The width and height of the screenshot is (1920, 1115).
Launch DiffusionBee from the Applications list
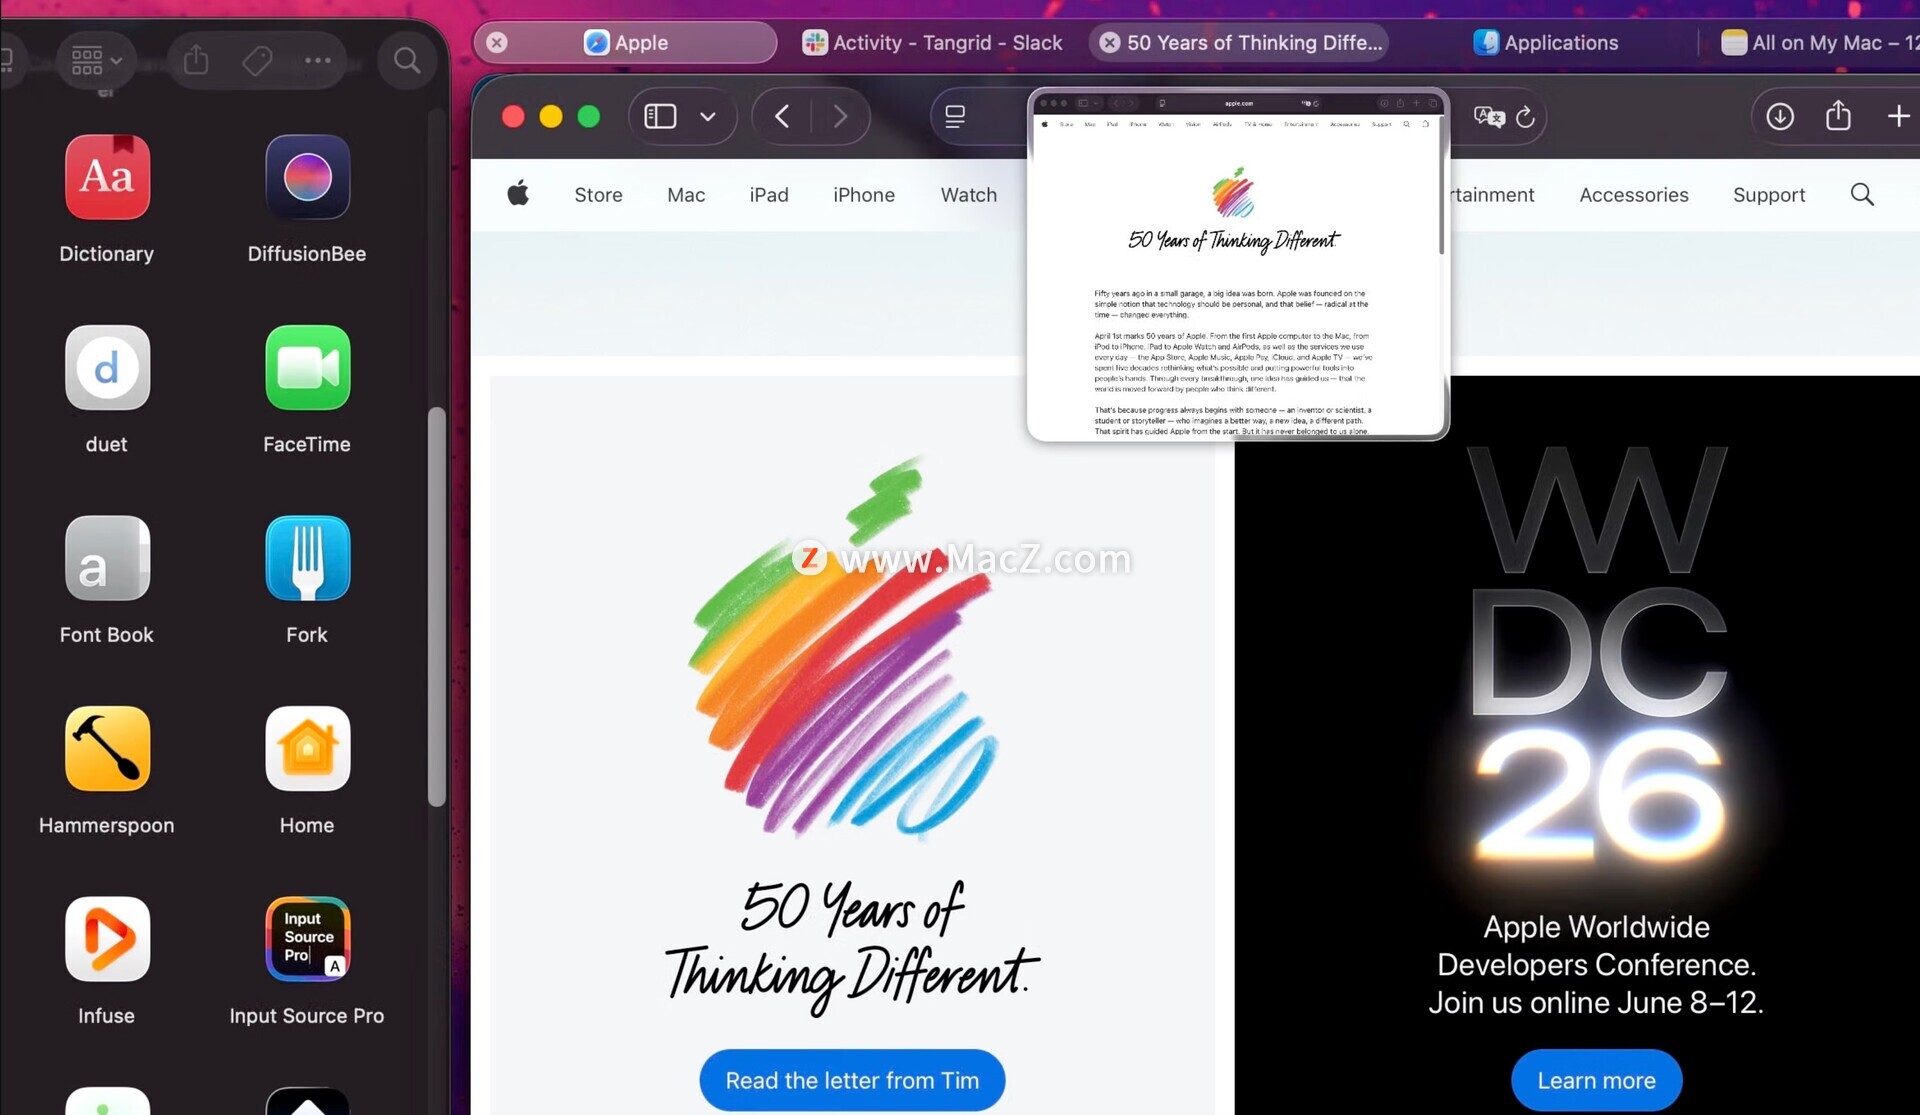pyautogui.click(x=307, y=177)
